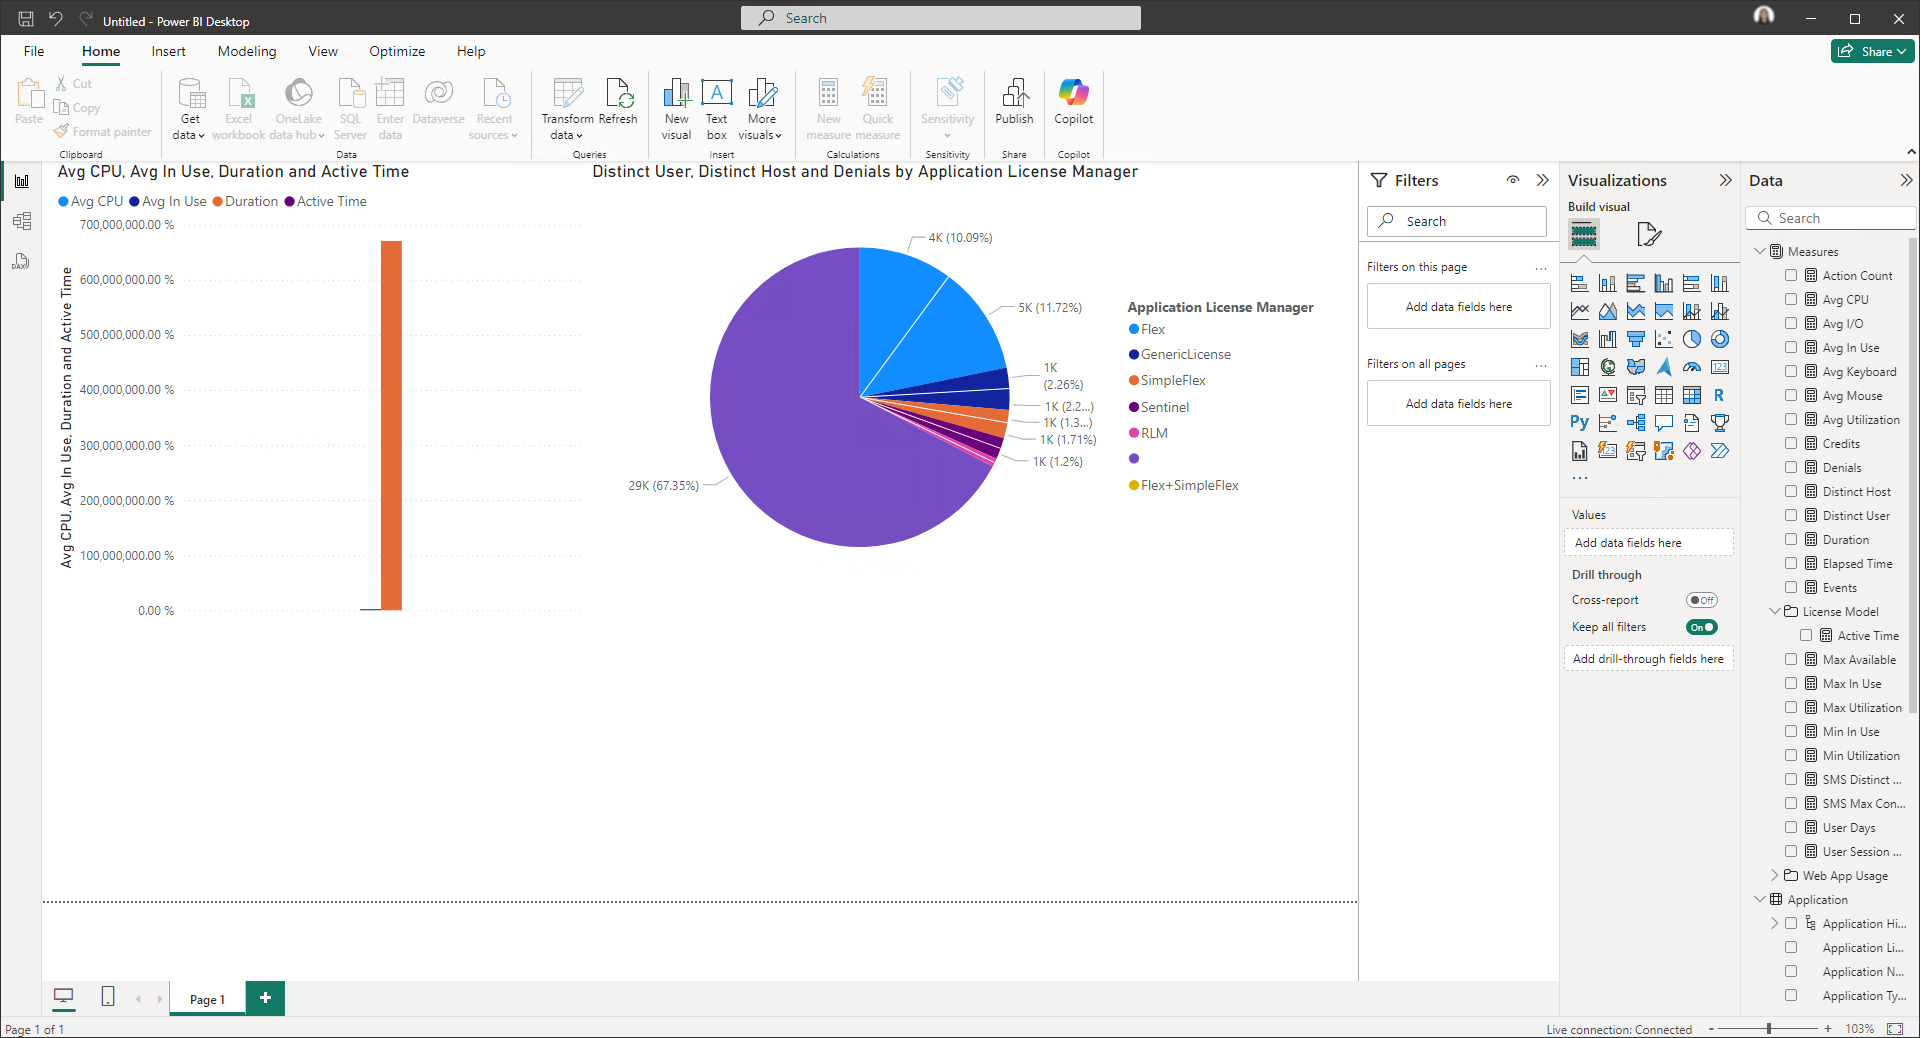1920x1038 pixels.
Task: Turn off Keep all filters
Action: coord(1703,627)
